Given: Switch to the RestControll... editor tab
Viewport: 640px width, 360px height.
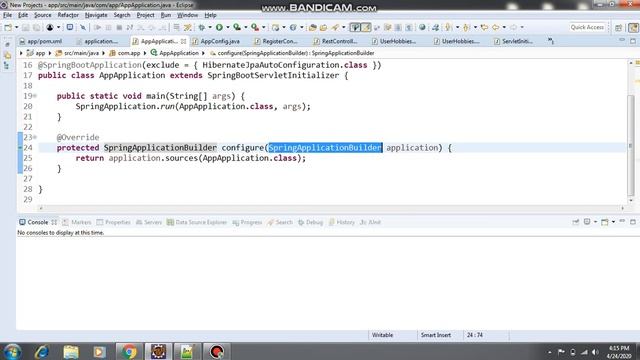Looking at the screenshot, I should pyautogui.click(x=336, y=41).
